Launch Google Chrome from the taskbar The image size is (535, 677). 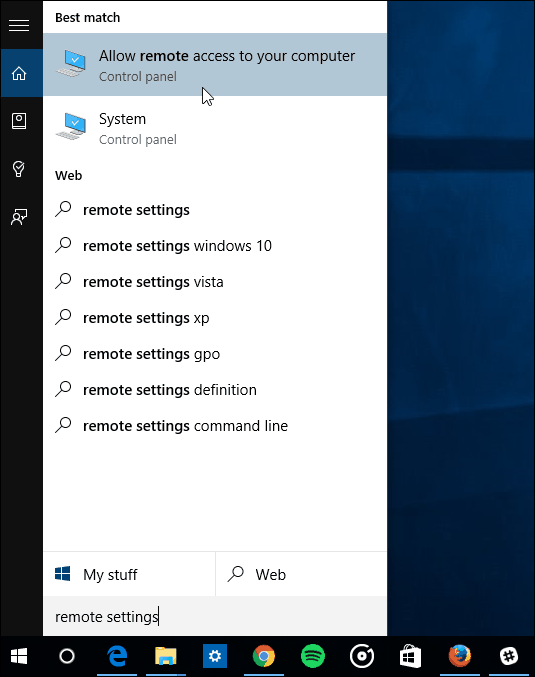point(264,656)
